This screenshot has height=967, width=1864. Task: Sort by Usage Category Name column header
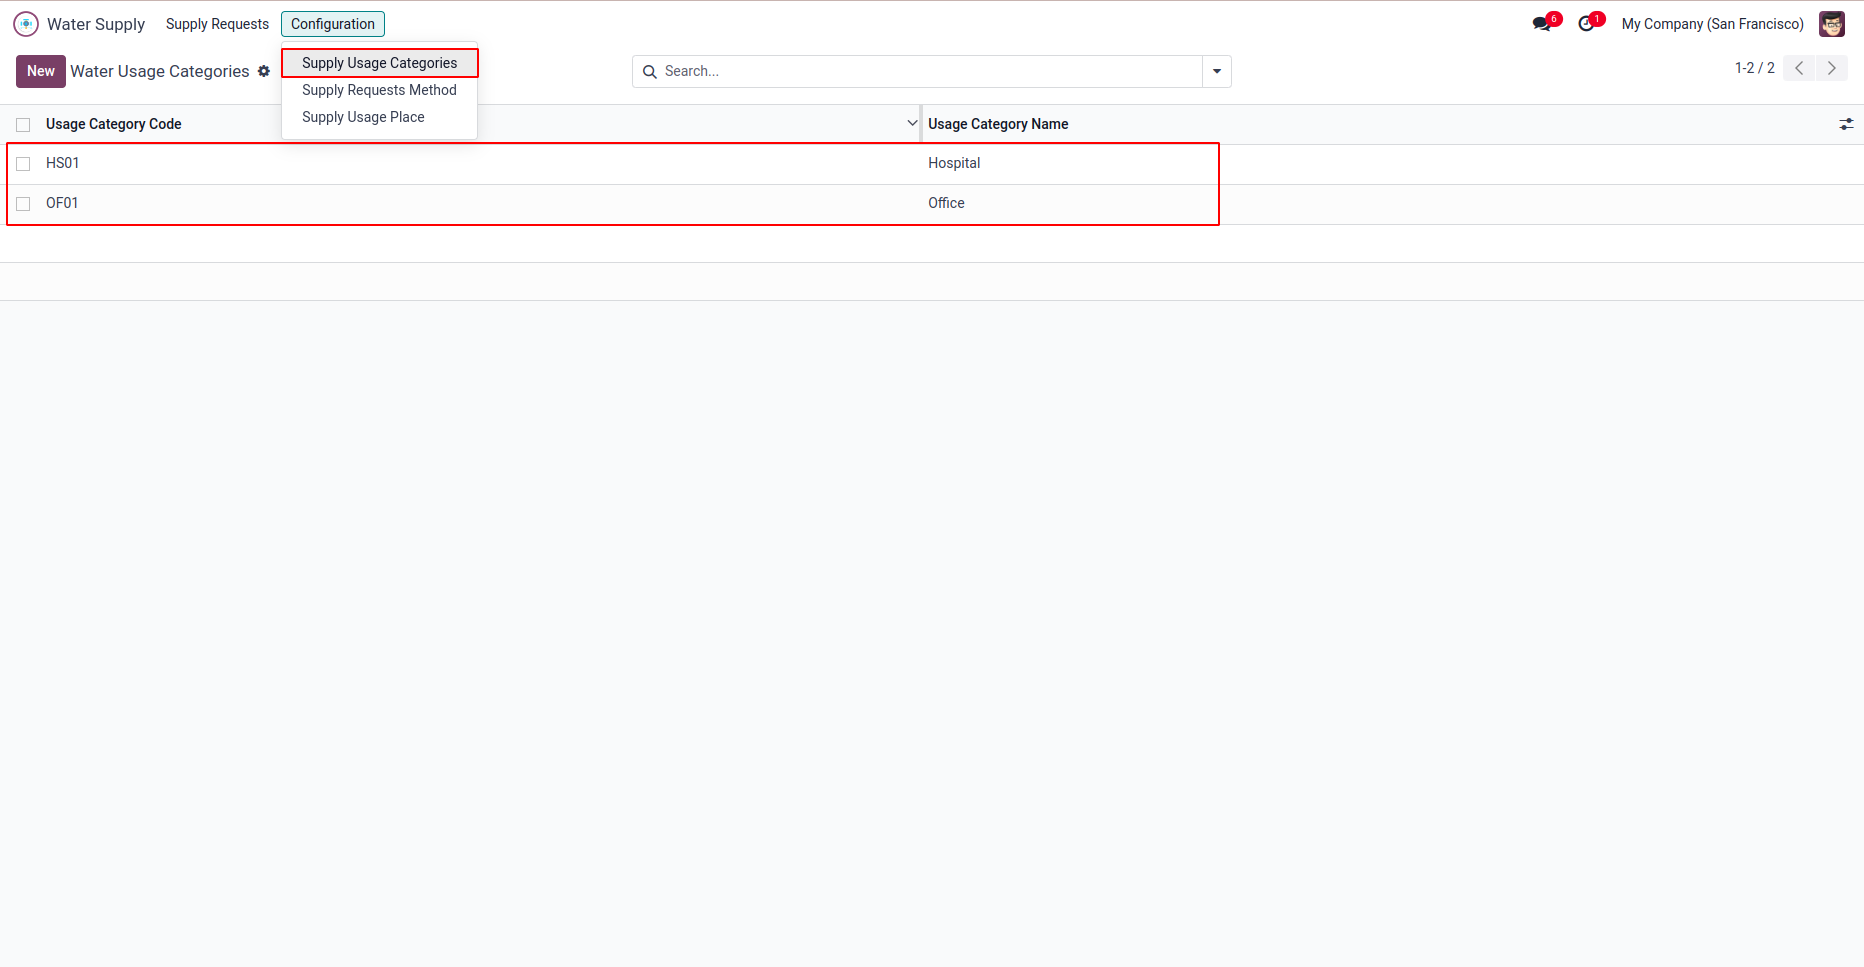click(998, 124)
